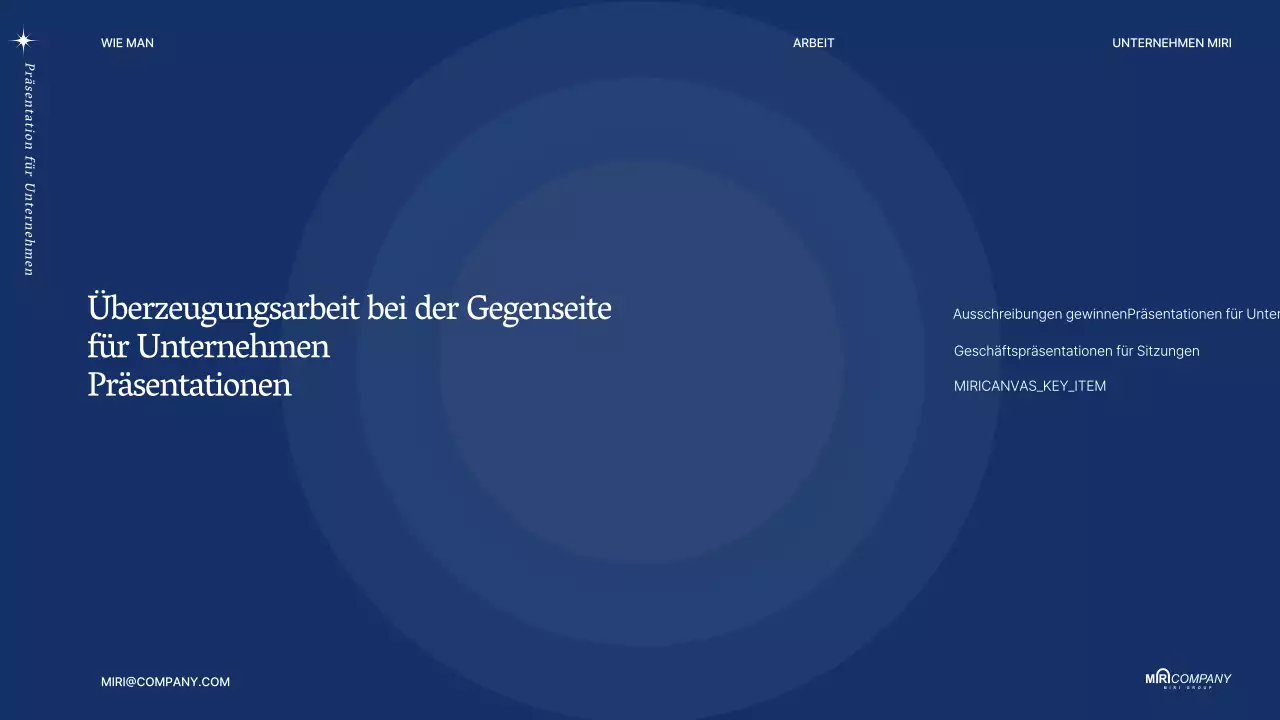
Task: Click 'Präsentationen für Unternehmen' link text
Action: (x=1200, y=314)
